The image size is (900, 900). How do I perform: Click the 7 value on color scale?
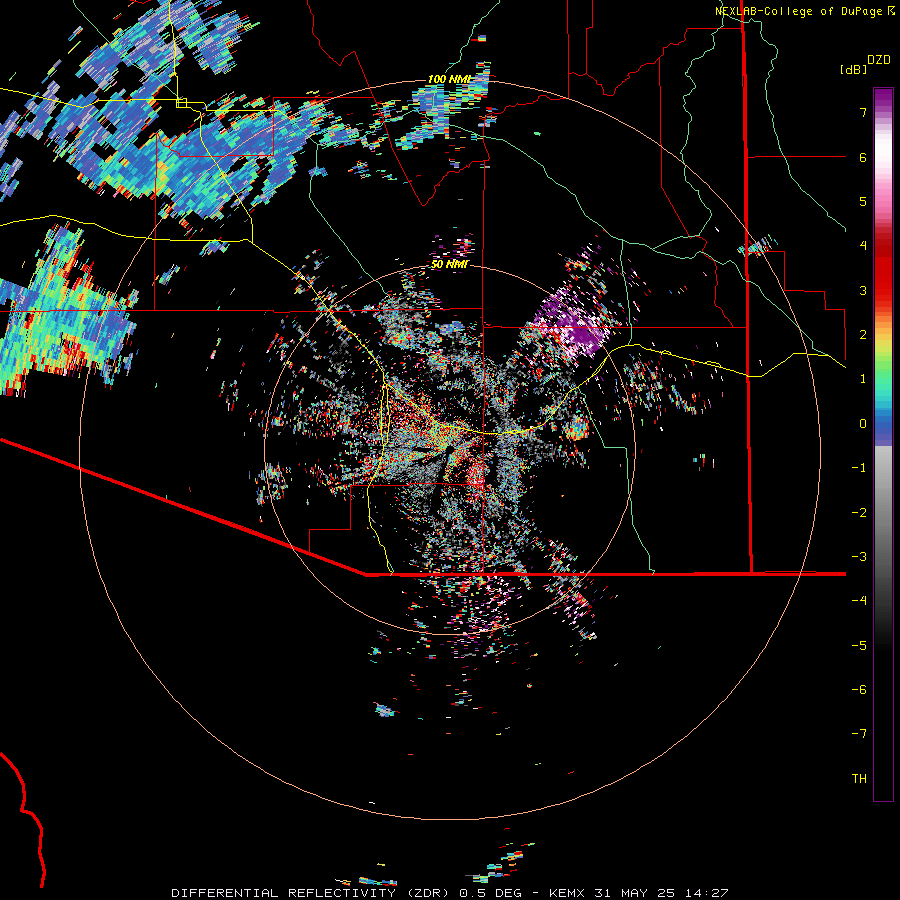tap(863, 112)
